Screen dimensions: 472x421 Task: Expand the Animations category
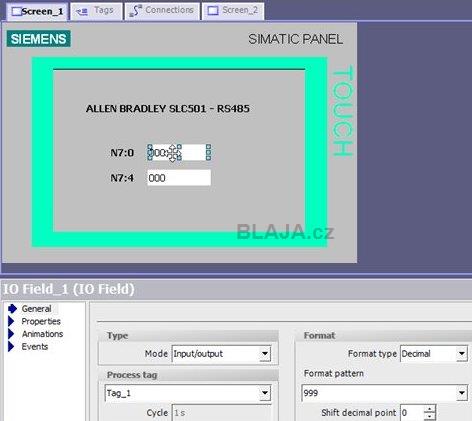pyautogui.click(x=42, y=334)
